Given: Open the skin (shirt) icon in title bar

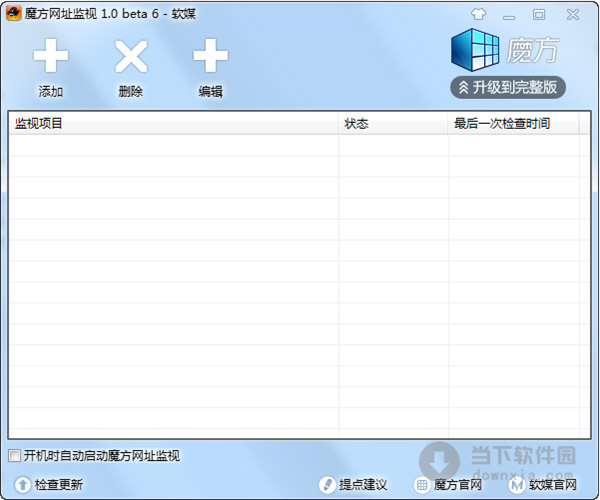Looking at the screenshot, I should [x=478, y=15].
